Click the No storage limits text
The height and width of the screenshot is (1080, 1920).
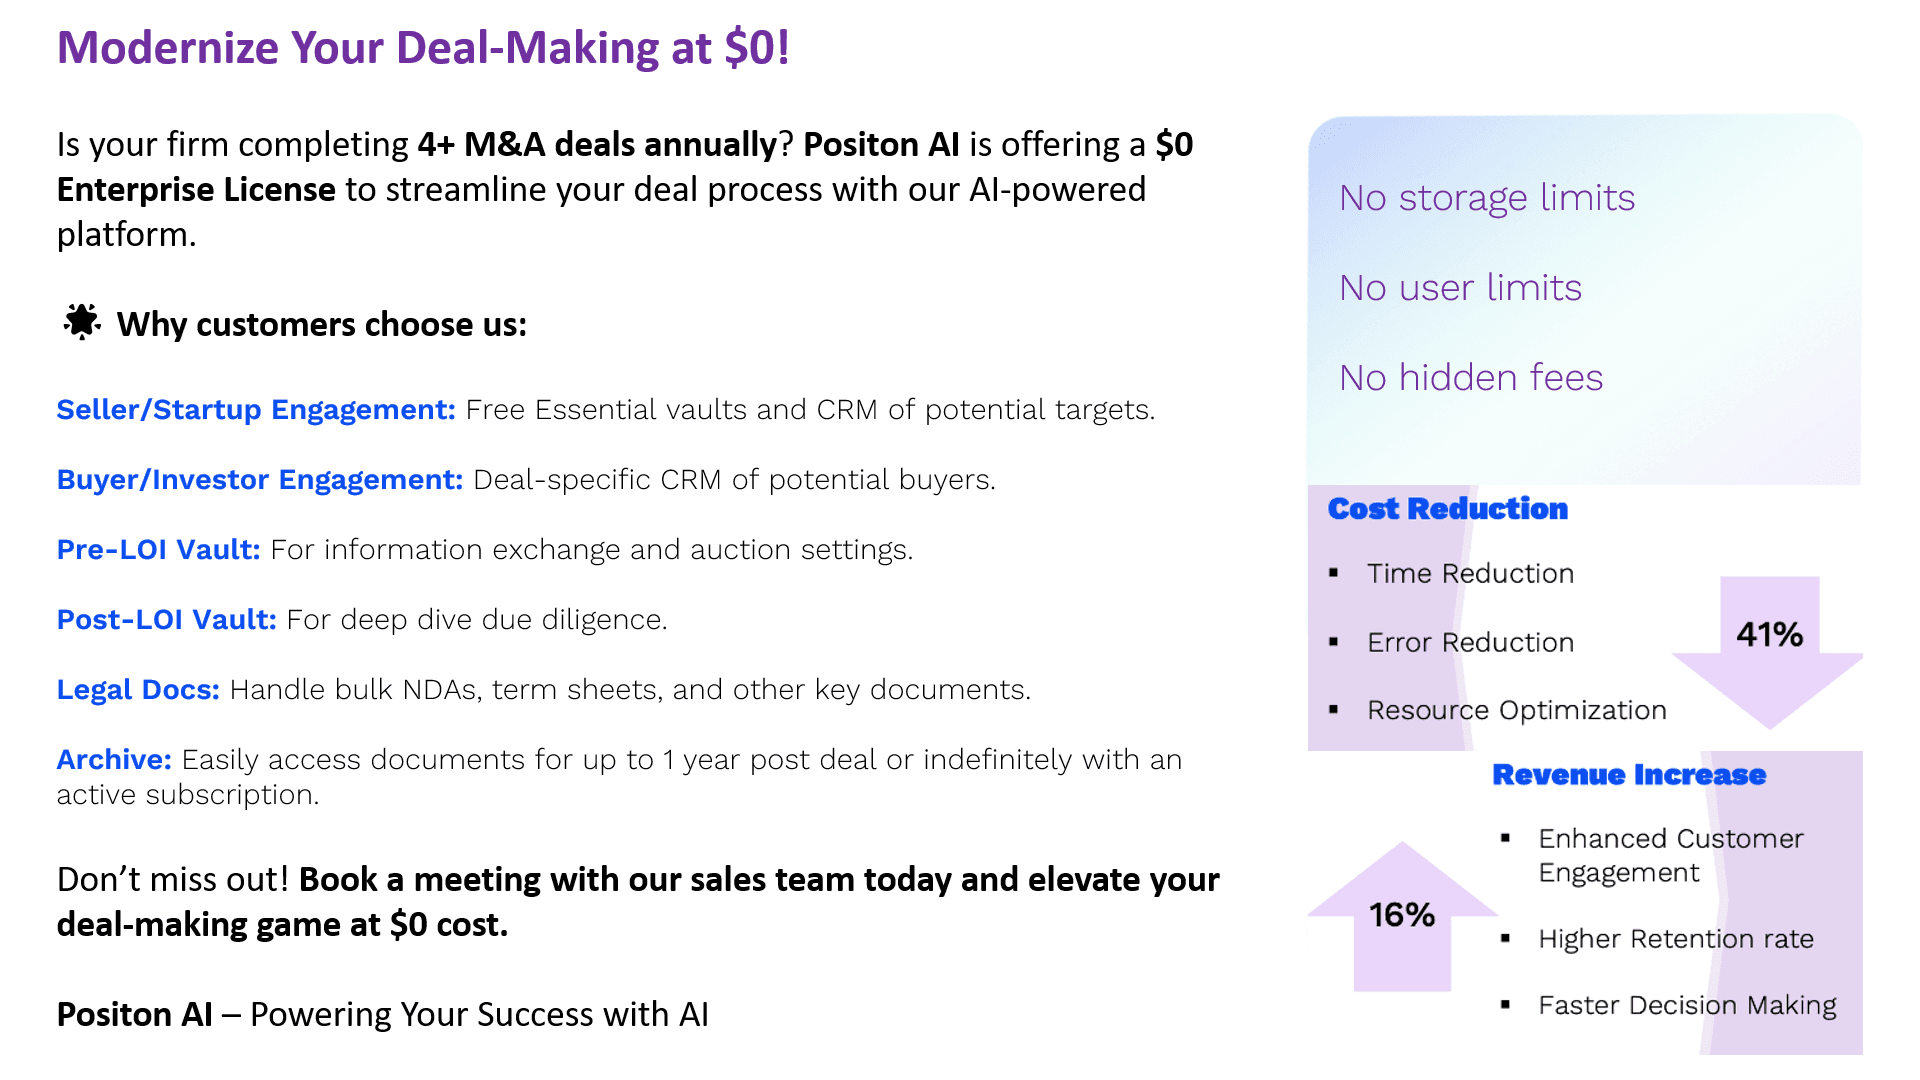point(1487,198)
